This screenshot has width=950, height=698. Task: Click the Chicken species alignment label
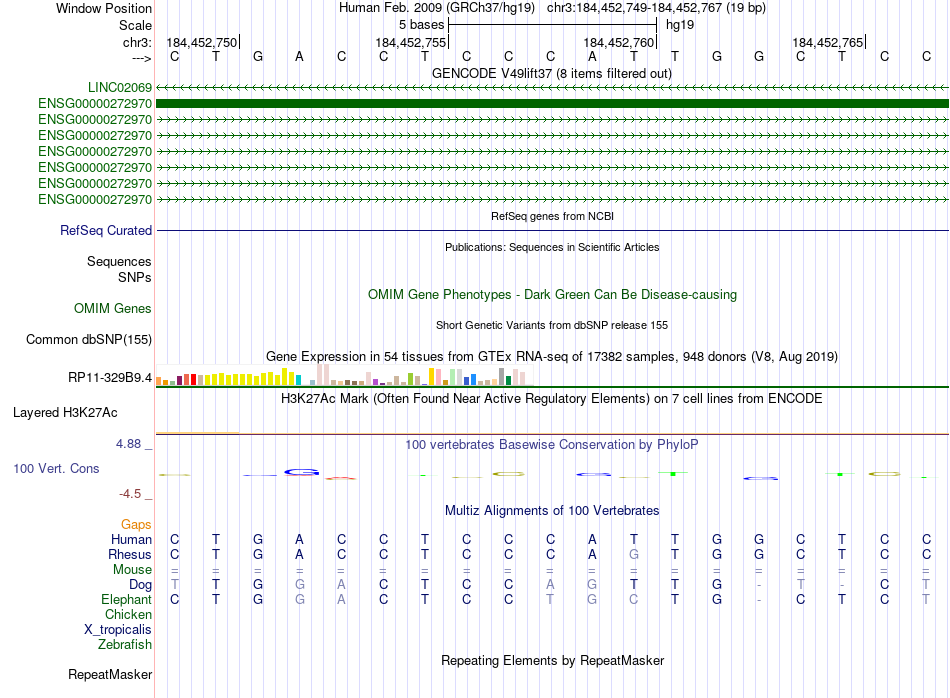(128, 614)
